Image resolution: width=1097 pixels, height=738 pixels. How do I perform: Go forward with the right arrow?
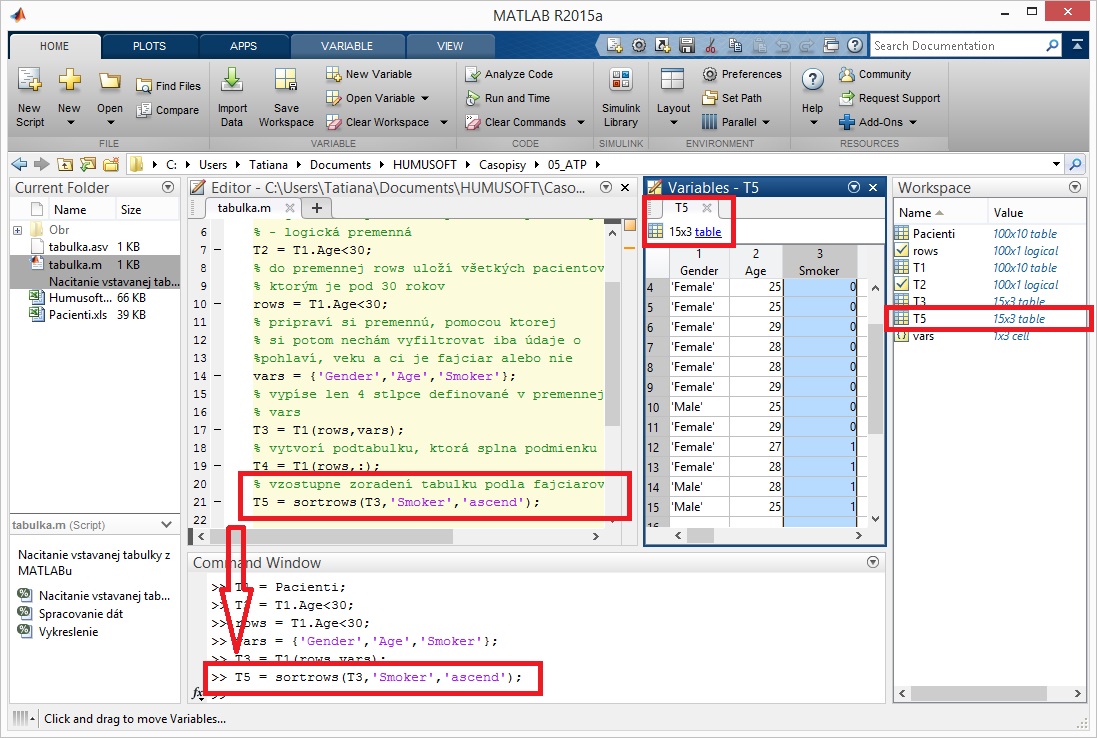(x=42, y=164)
